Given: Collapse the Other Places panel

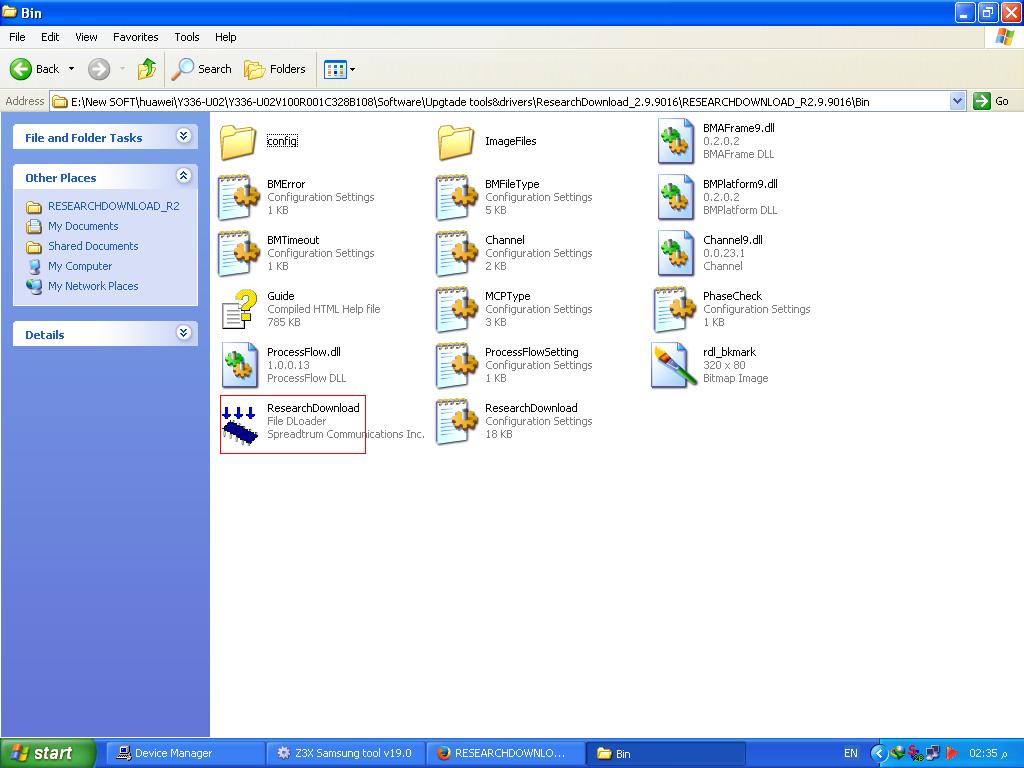Looking at the screenshot, I should click(184, 176).
